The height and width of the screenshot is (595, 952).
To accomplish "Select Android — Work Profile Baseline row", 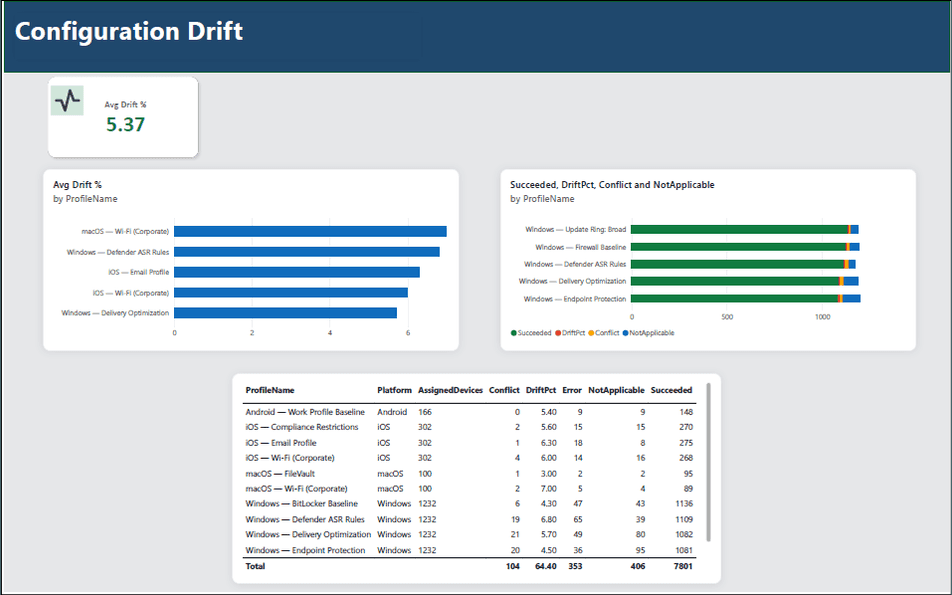I will coord(469,412).
